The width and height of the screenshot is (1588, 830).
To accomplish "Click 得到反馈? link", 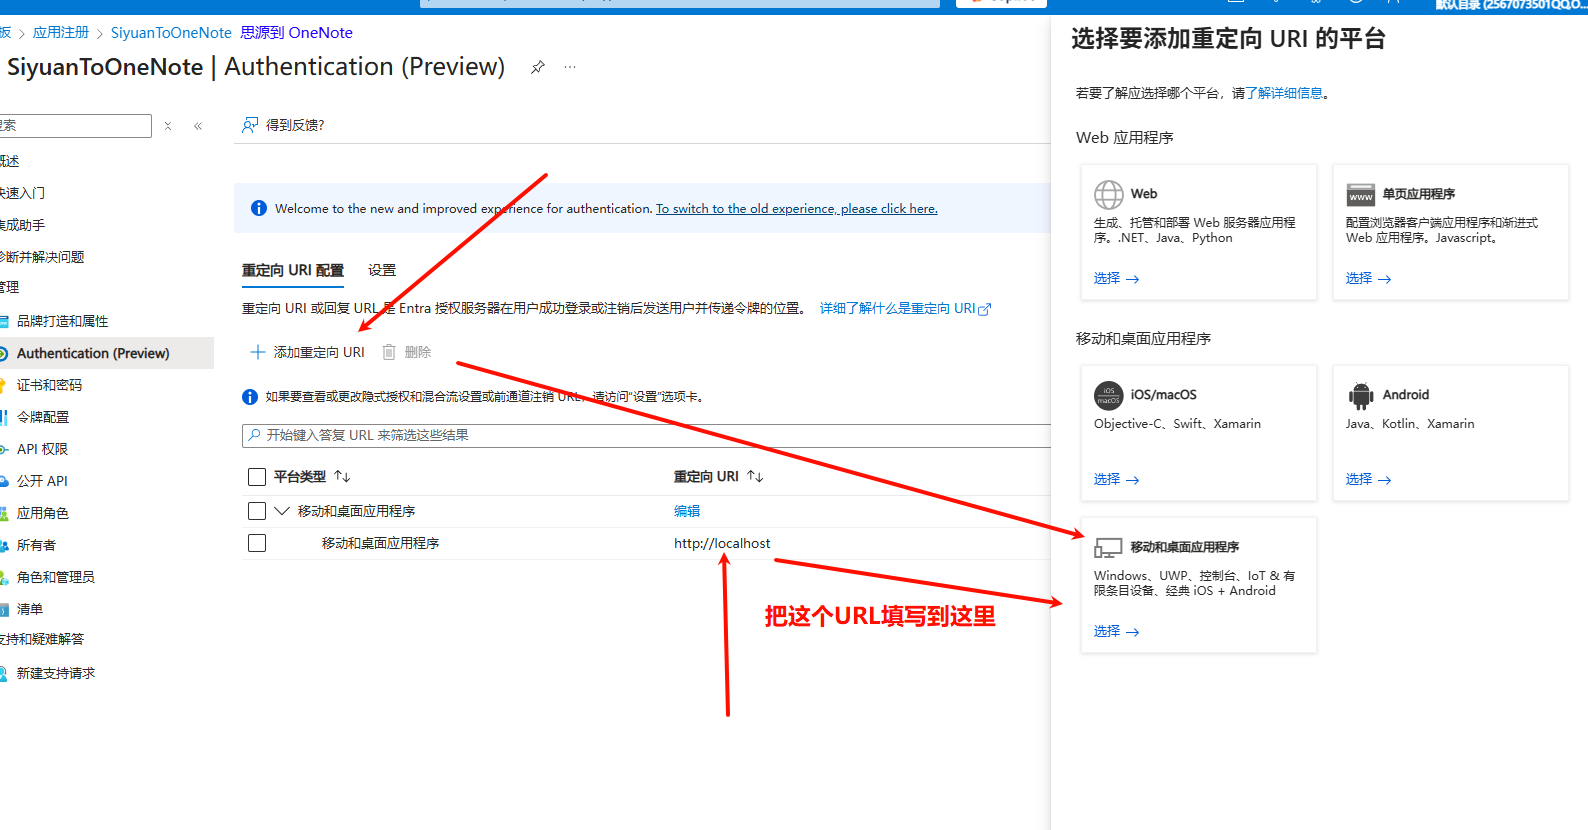I will tap(295, 125).
